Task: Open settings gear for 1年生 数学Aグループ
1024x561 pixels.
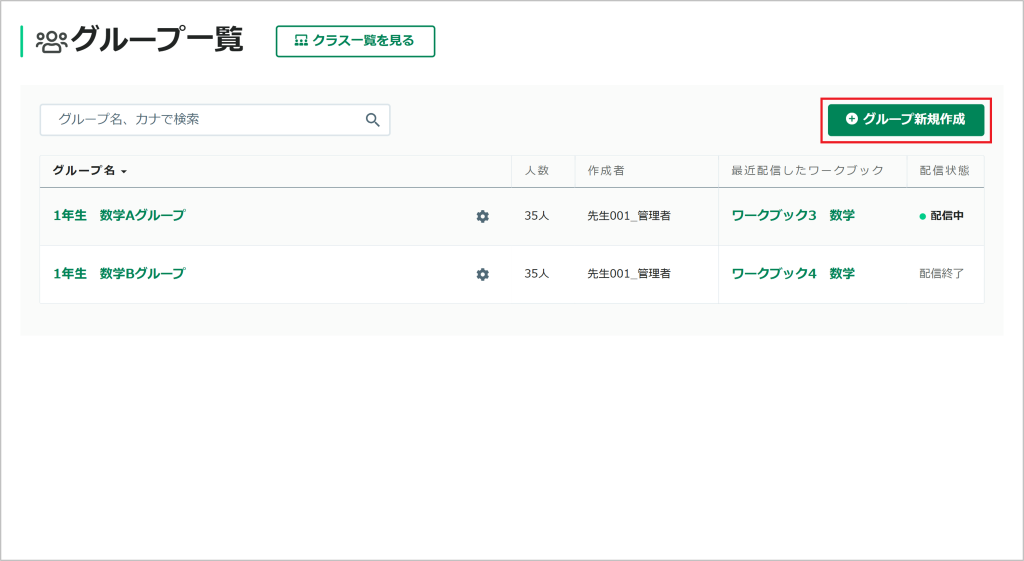Action: 483,216
